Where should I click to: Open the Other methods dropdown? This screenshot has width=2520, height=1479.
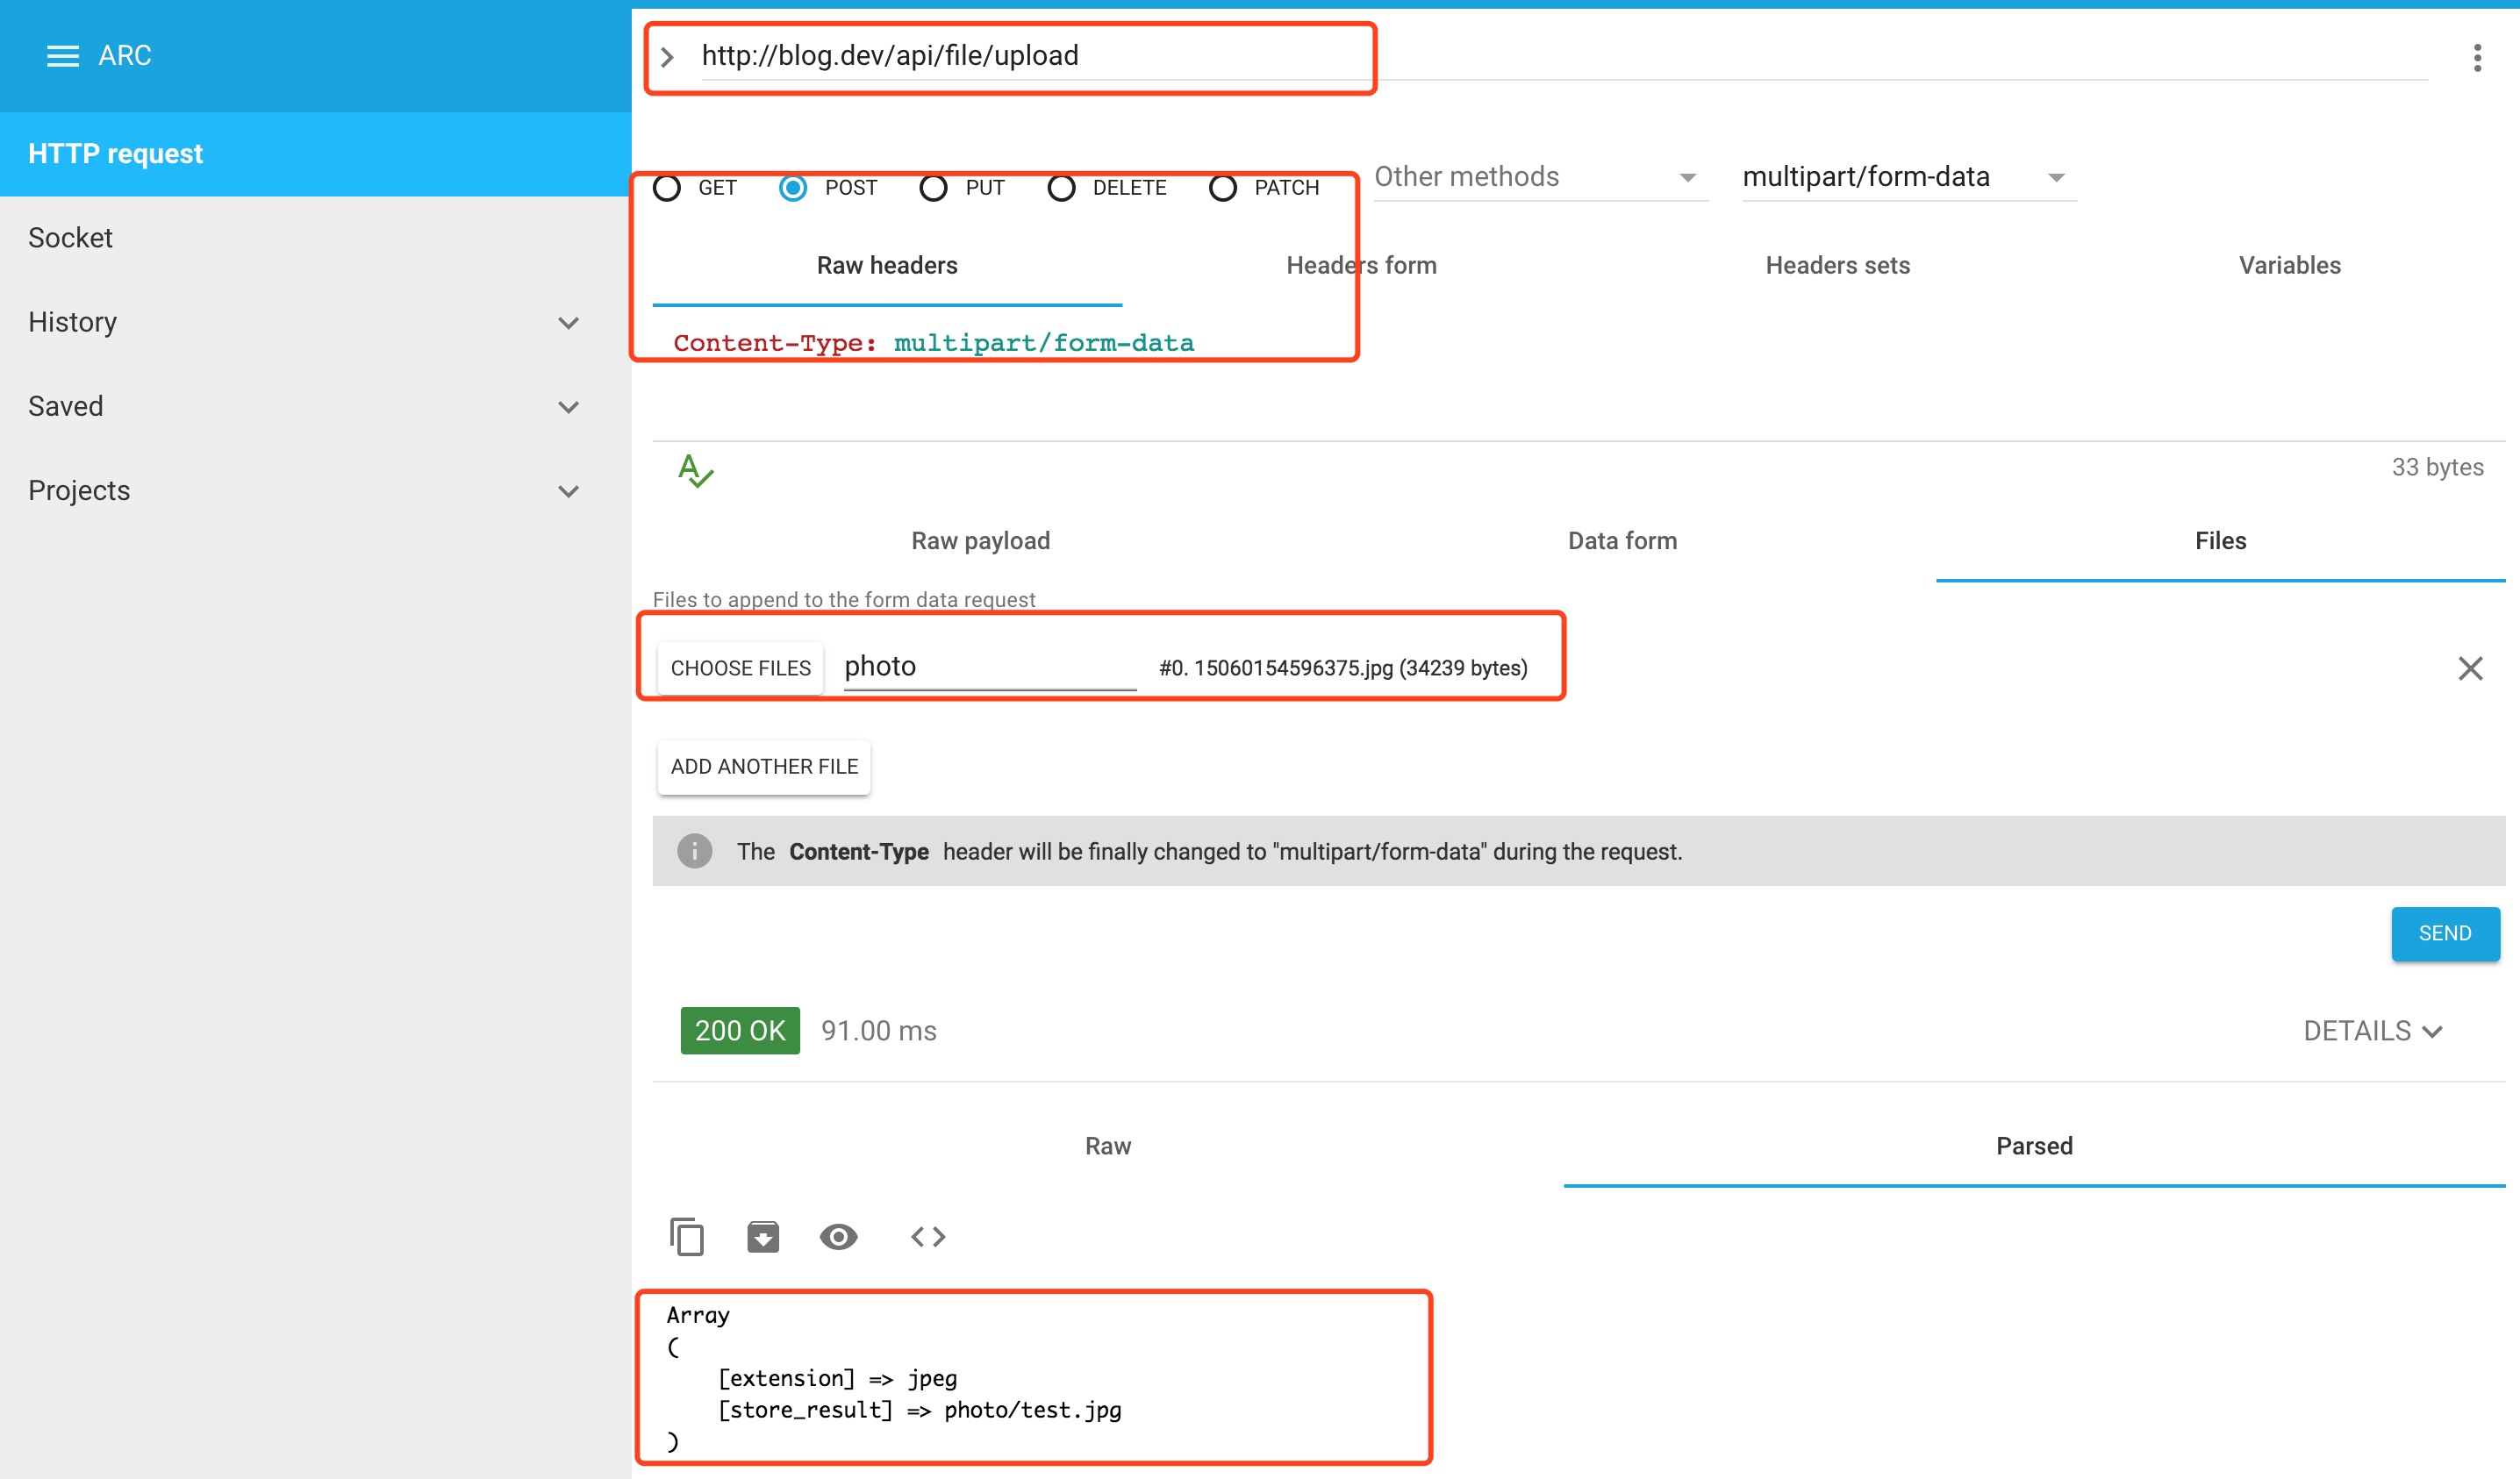1540,177
